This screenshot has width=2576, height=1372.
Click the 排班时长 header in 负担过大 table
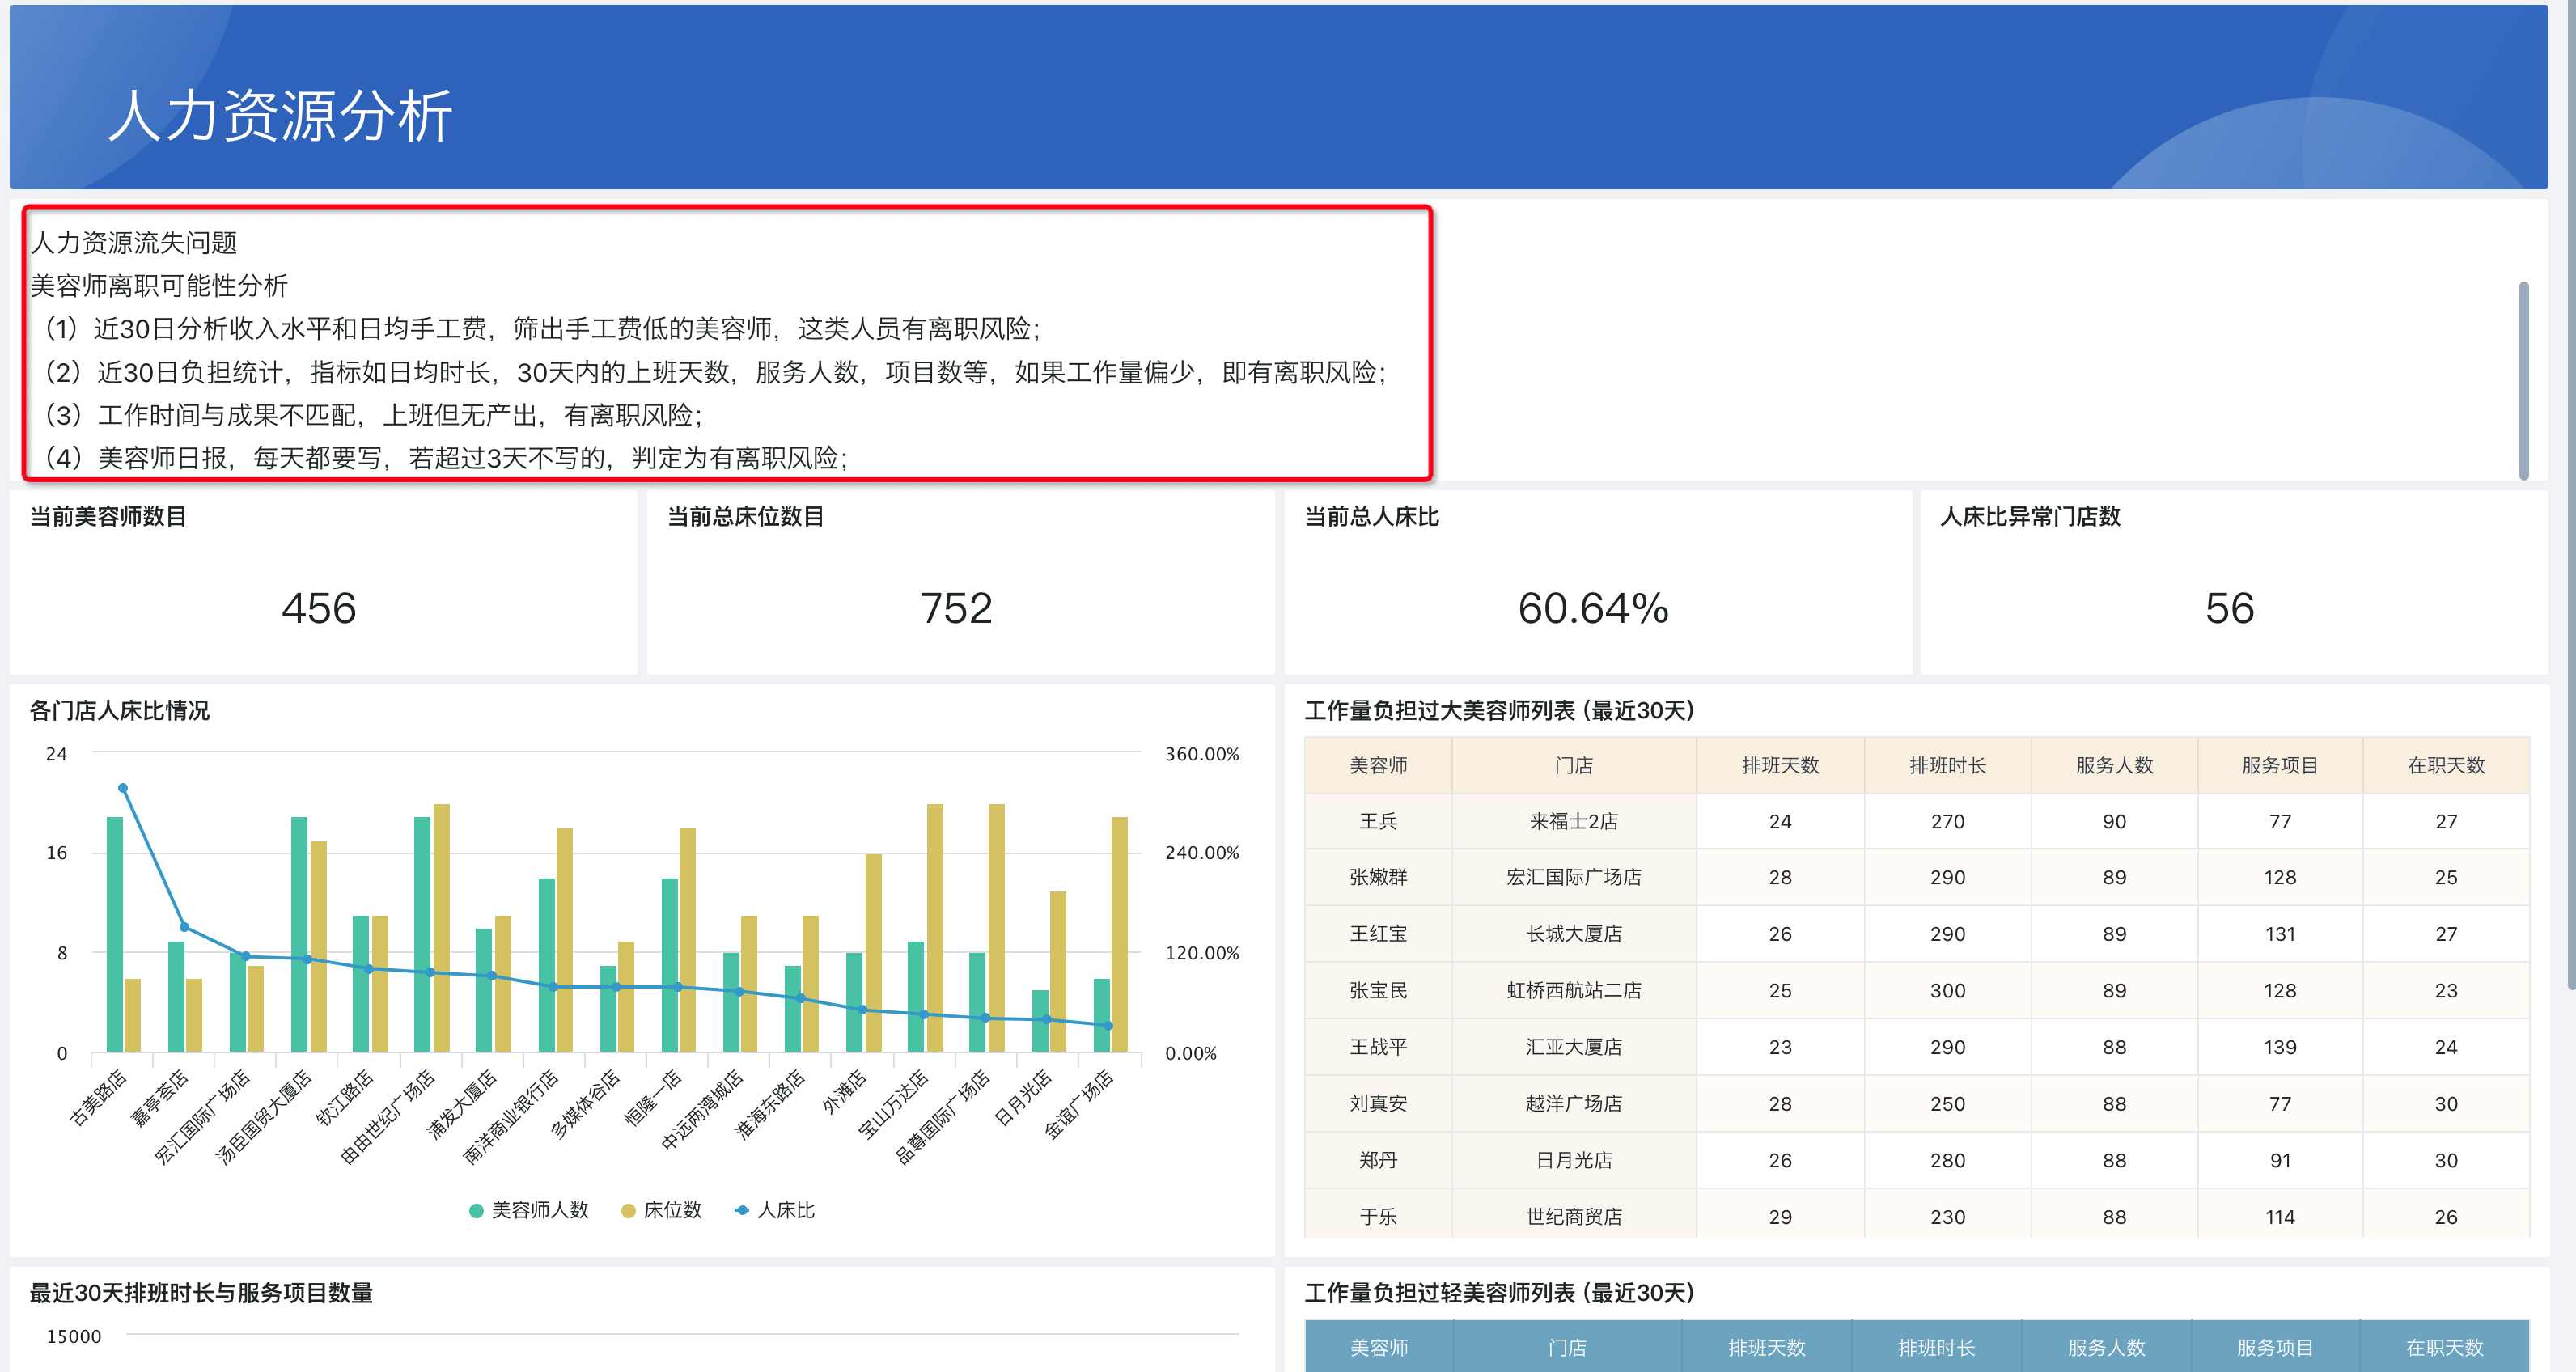[x=1947, y=765]
